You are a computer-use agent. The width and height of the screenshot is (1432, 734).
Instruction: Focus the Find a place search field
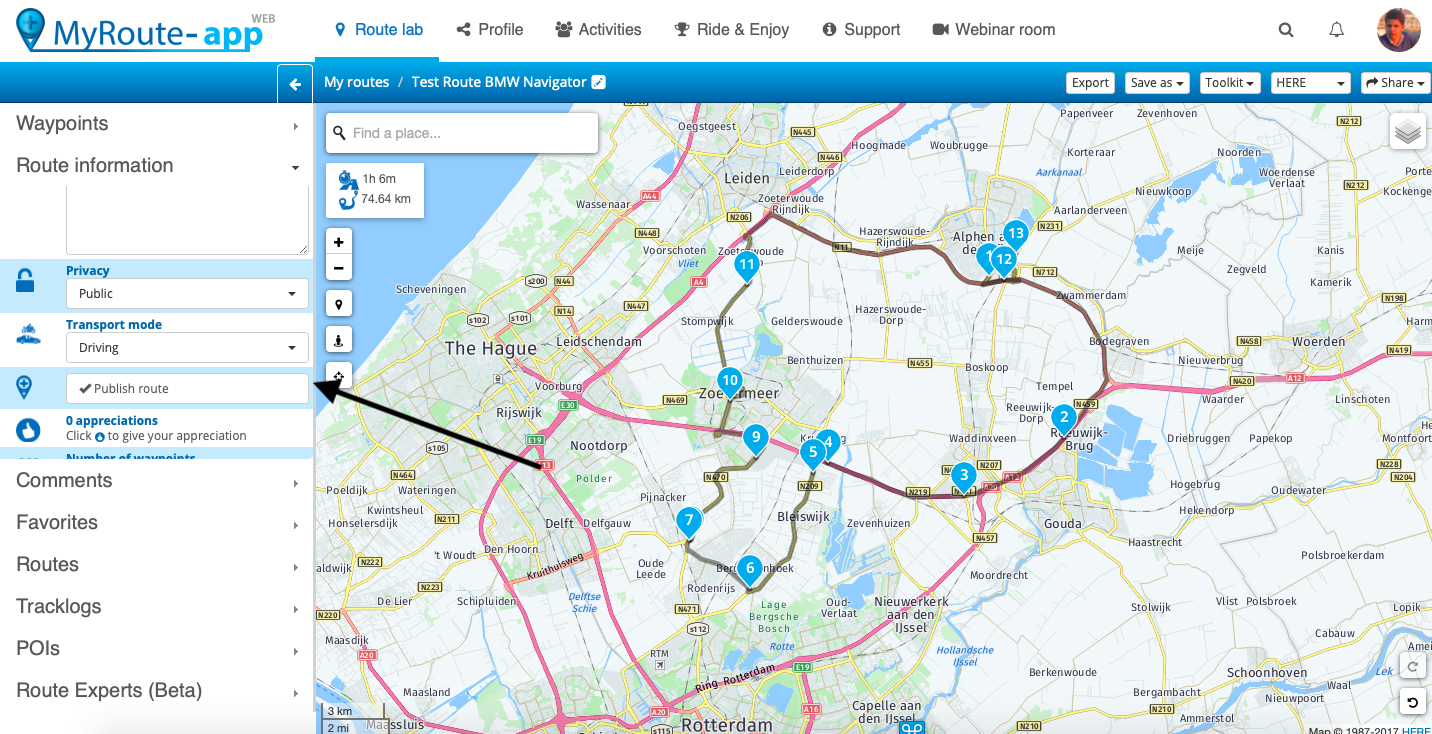coord(462,133)
